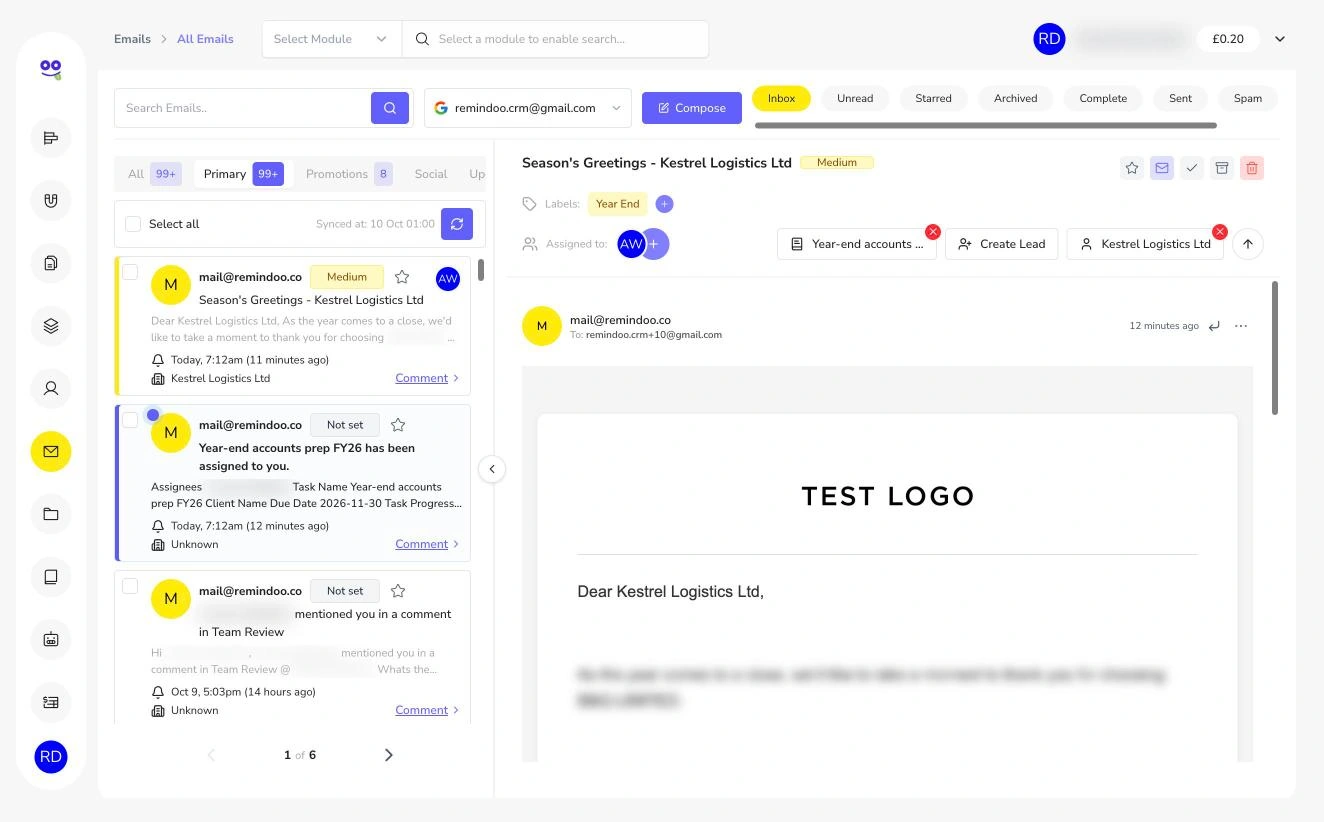The image size is (1324, 822).
Task: Select checkbox for Team Review mention email
Action: tap(130, 586)
